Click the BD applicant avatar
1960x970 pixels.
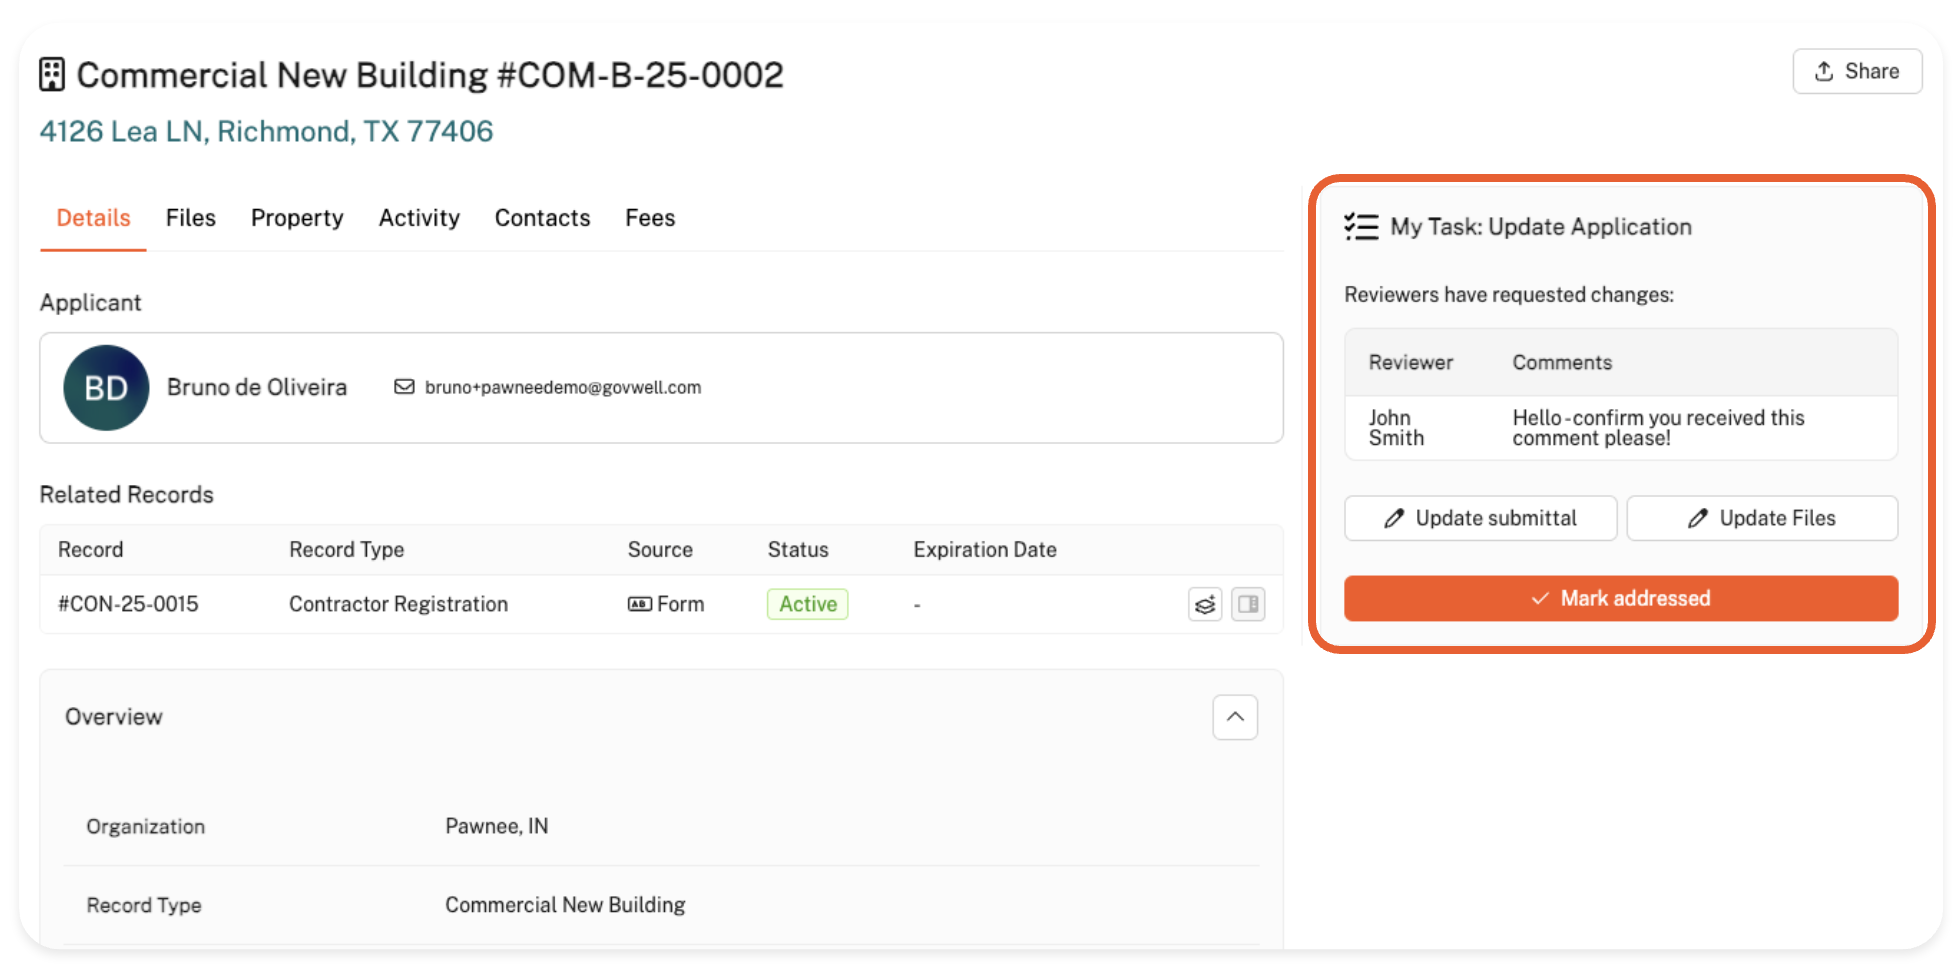point(106,388)
